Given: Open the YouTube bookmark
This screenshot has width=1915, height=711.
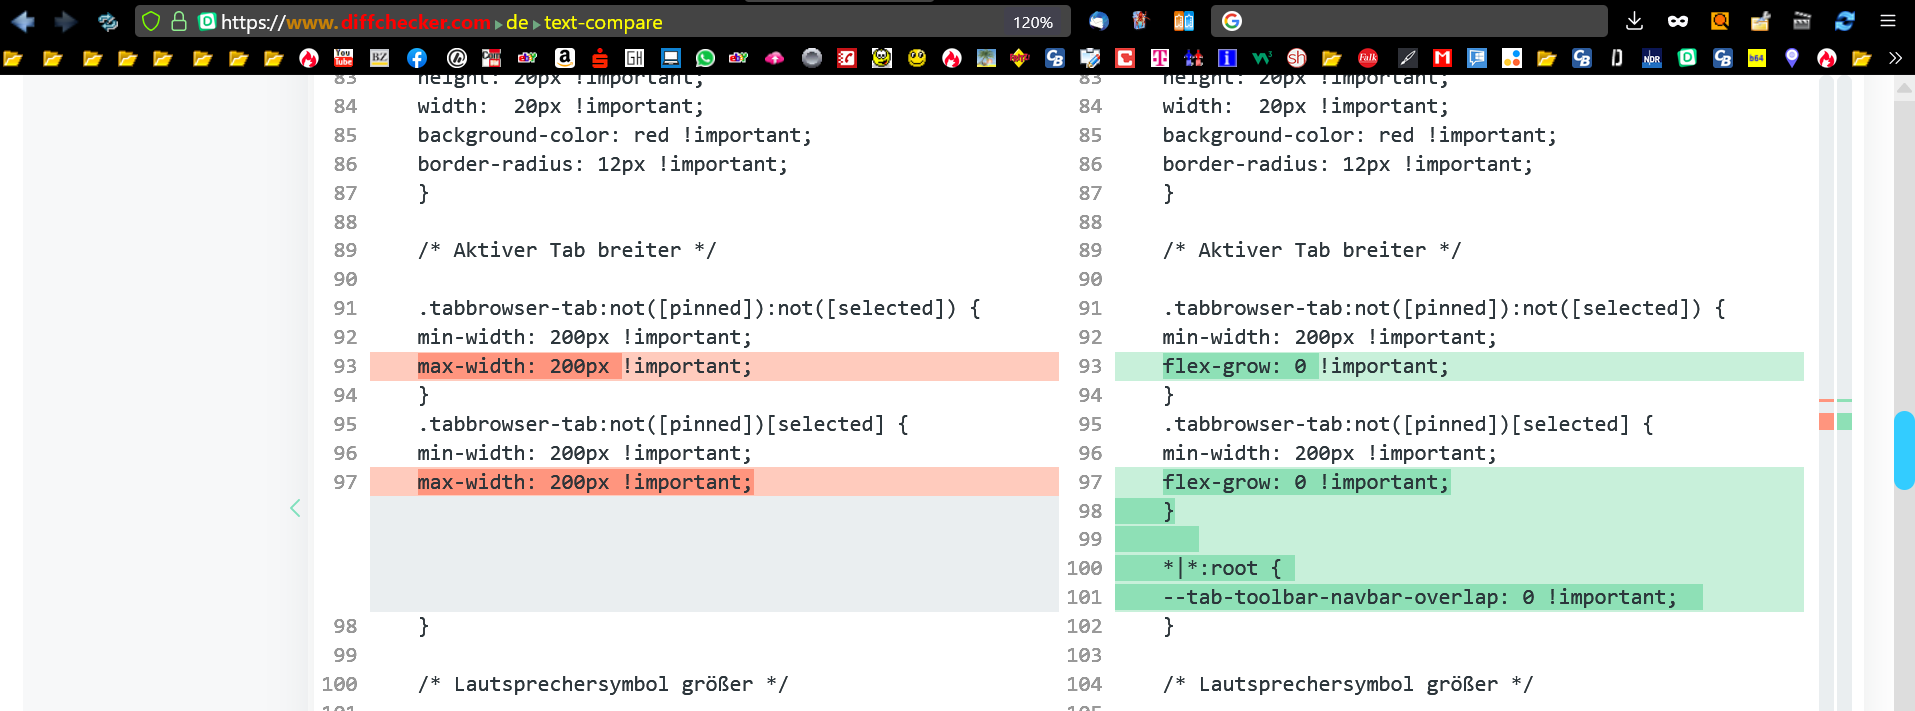Looking at the screenshot, I should click(343, 58).
